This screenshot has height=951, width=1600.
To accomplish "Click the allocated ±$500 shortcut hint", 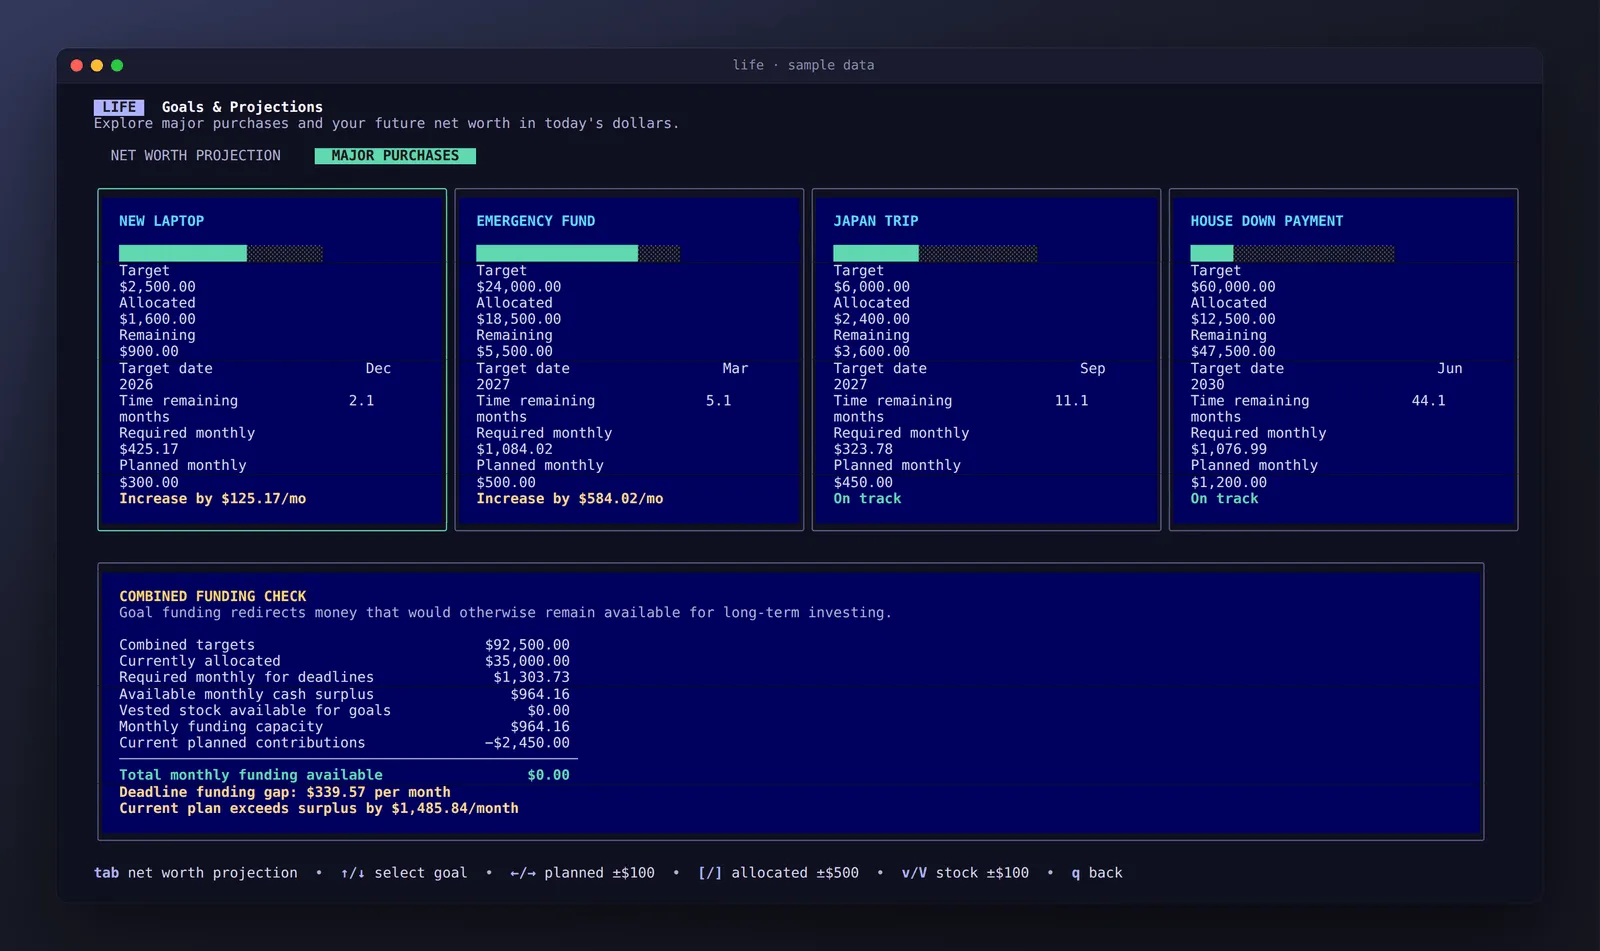I will pyautogui.click(x=778, y=873).
